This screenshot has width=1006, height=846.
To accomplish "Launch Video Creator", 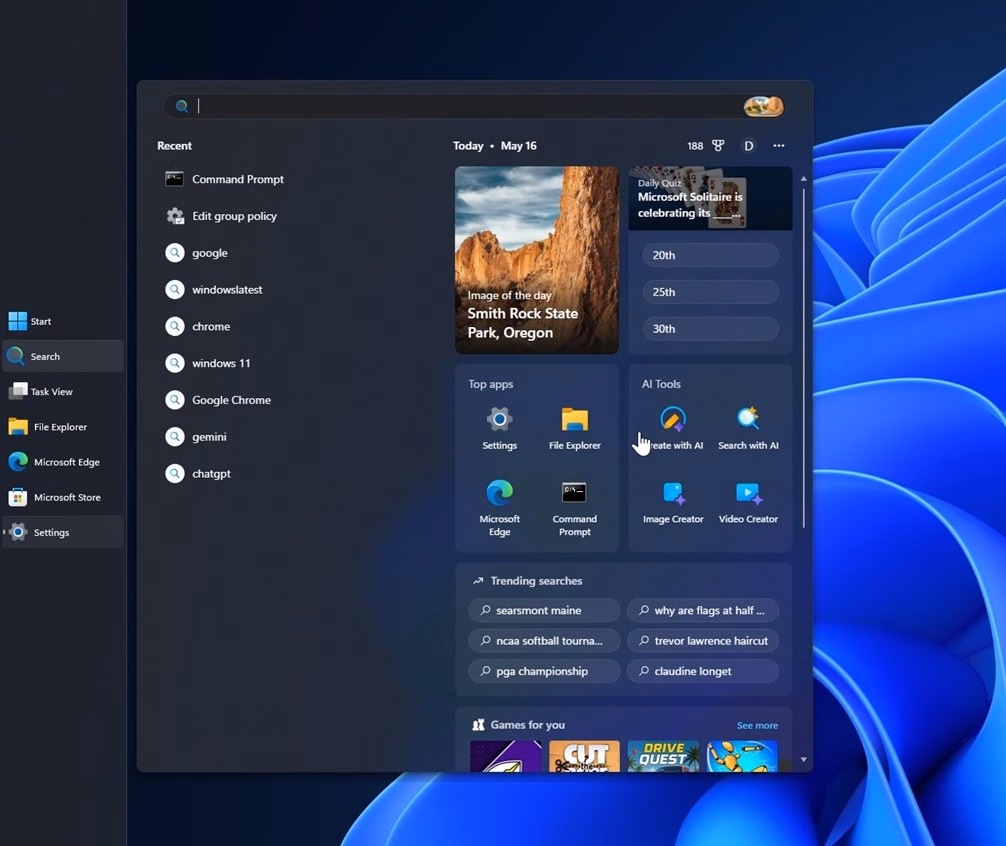I will point(748,503).
